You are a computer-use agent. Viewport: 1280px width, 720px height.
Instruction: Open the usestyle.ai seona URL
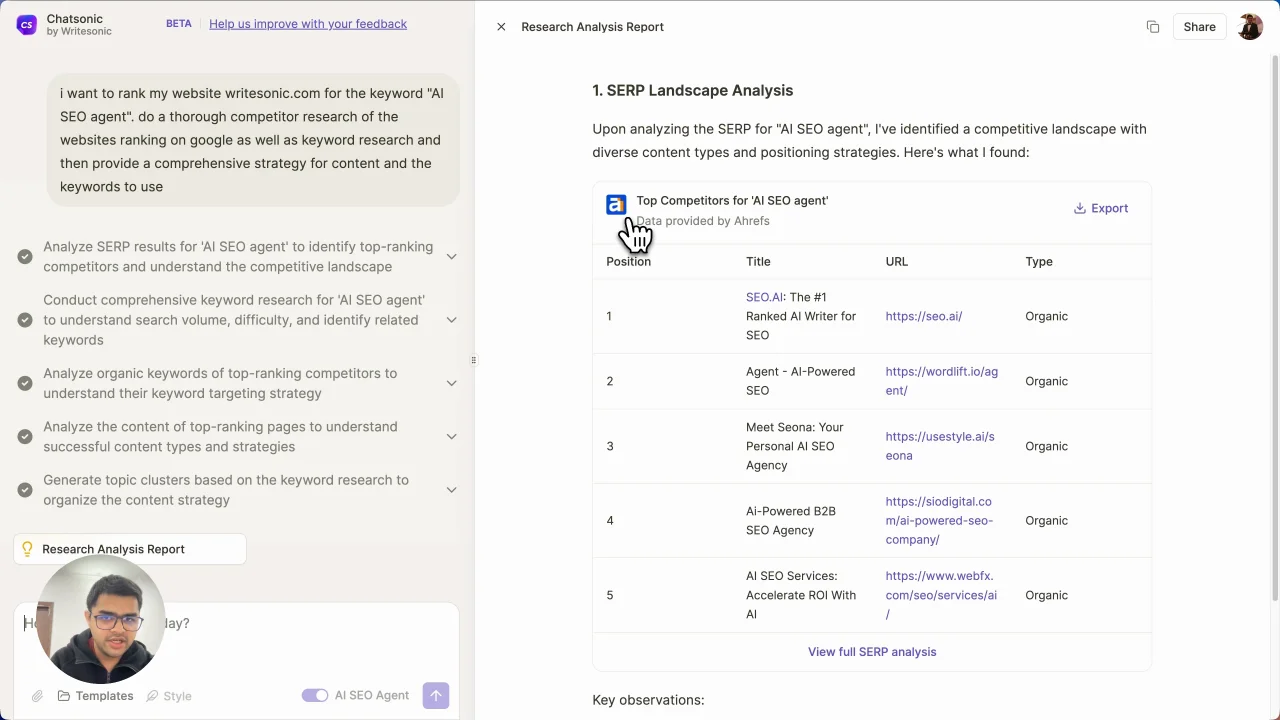pos(940,446)
